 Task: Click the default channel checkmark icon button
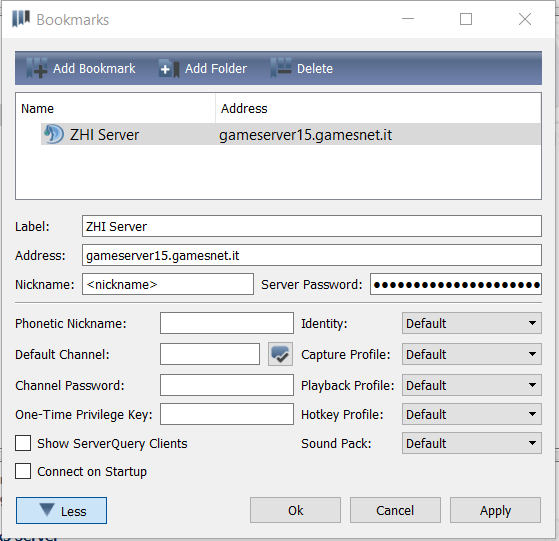(281, 354)
